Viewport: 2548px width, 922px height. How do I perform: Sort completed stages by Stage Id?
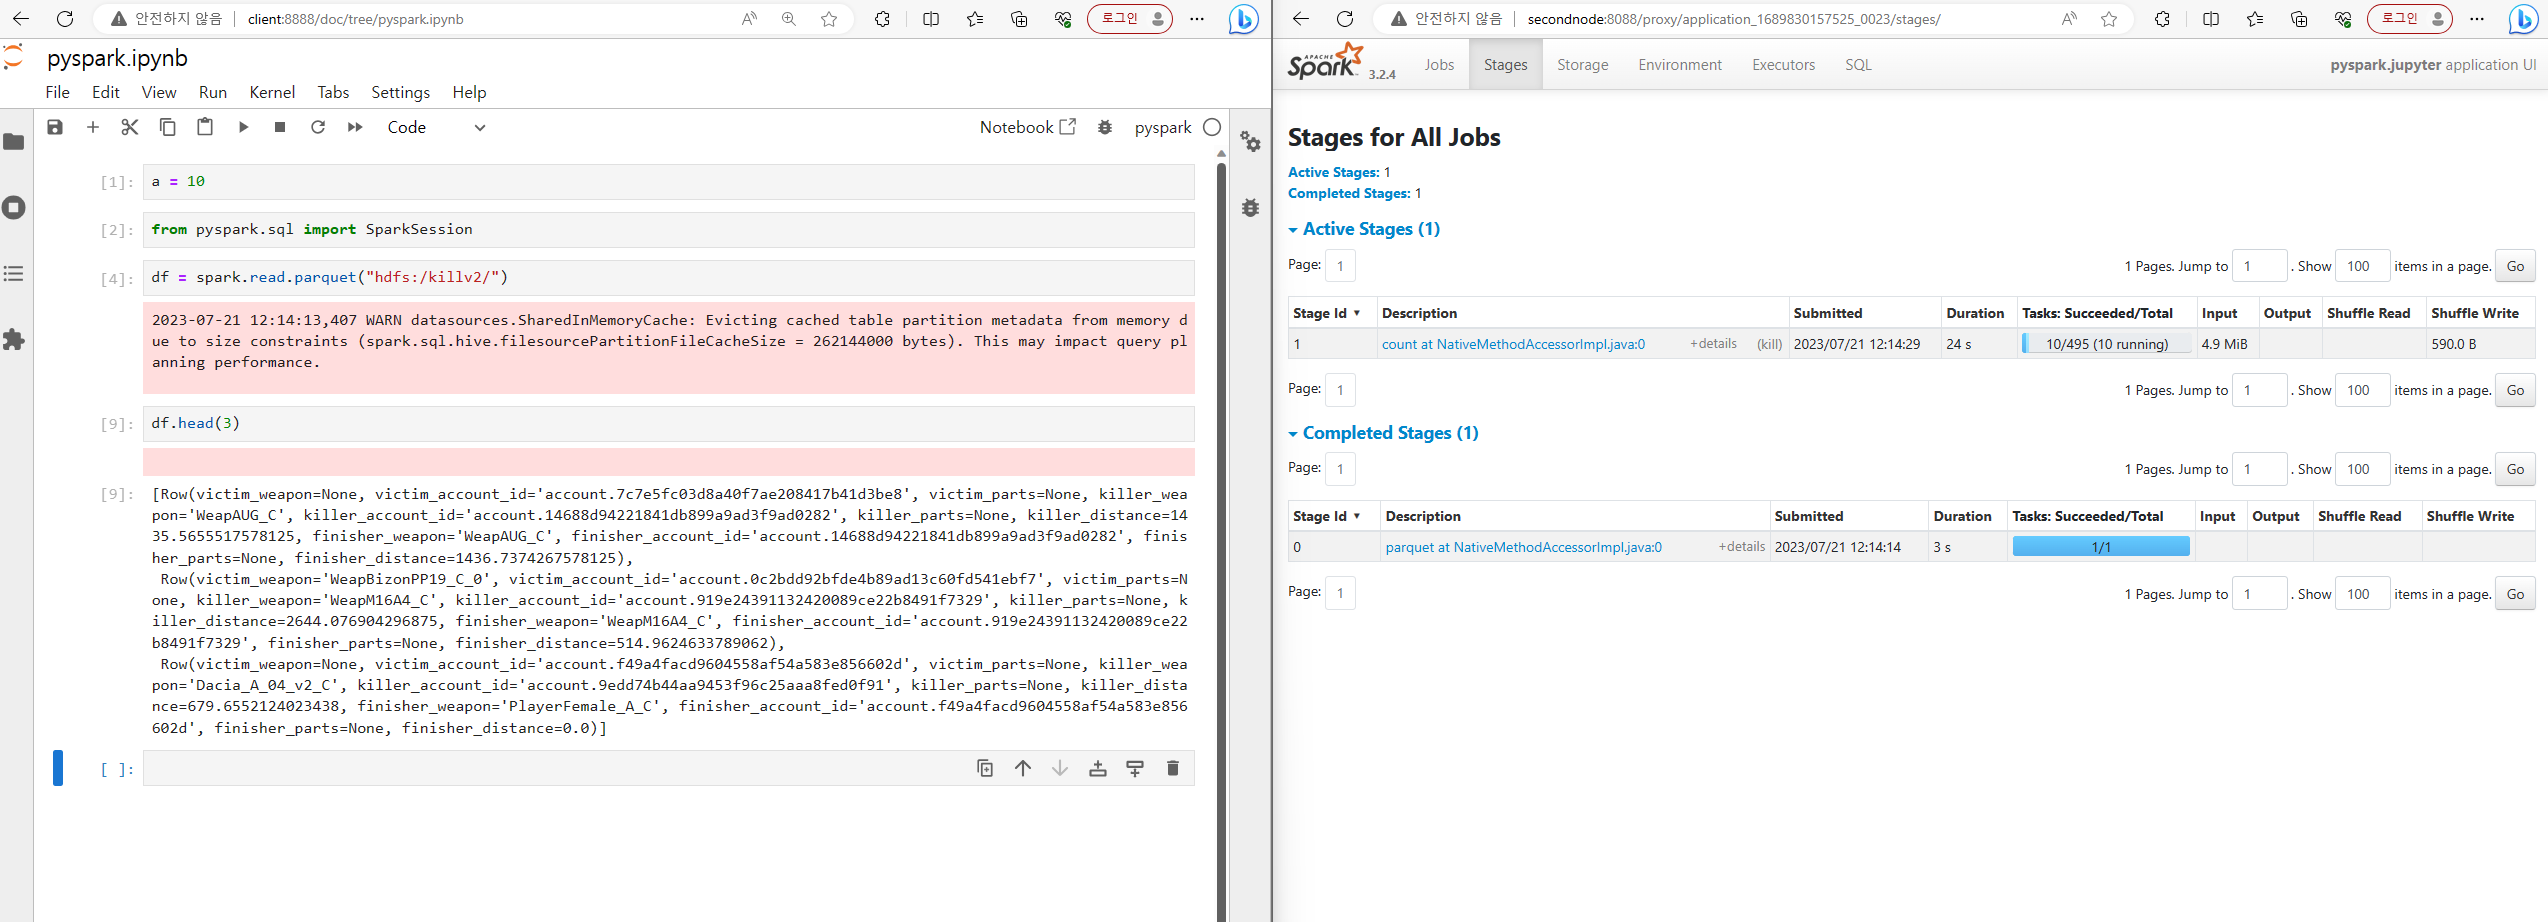point(1327,516)
